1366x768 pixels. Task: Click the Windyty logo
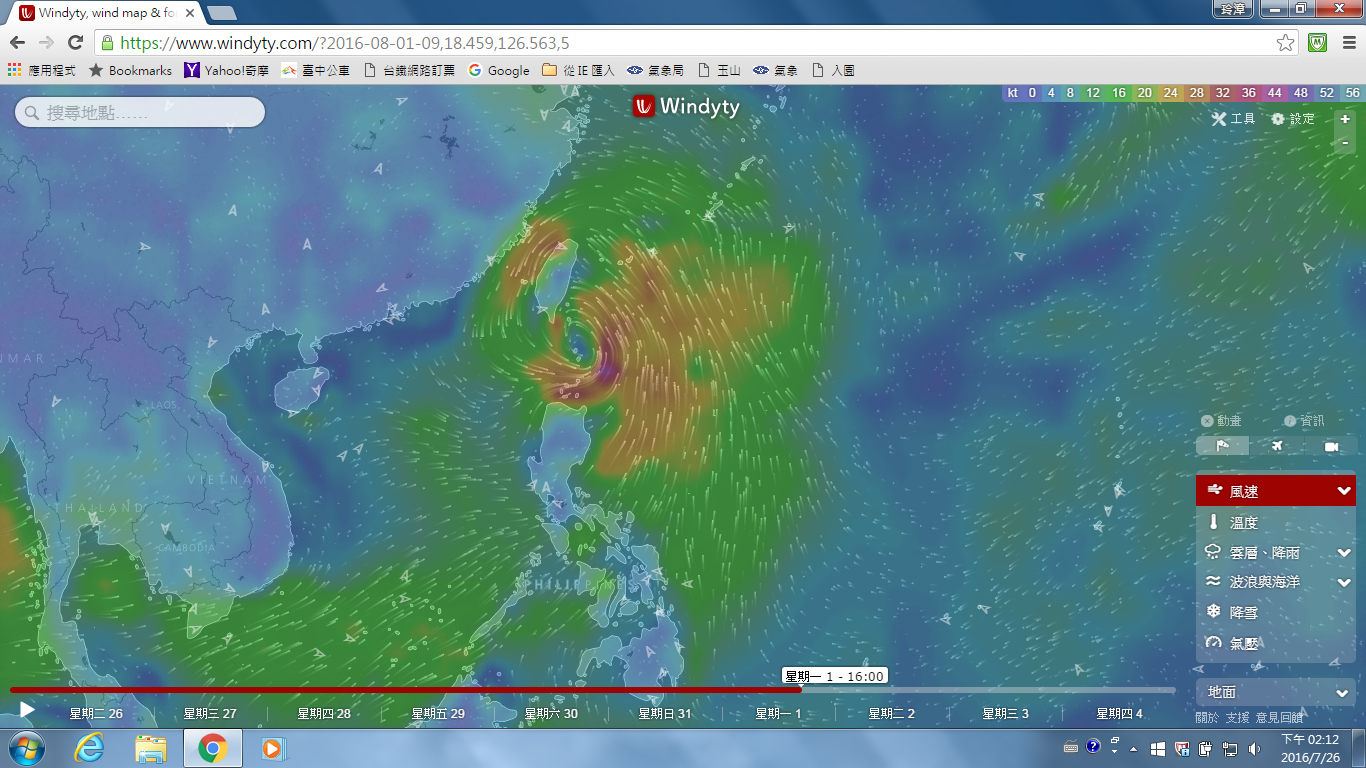coord(686,106)
